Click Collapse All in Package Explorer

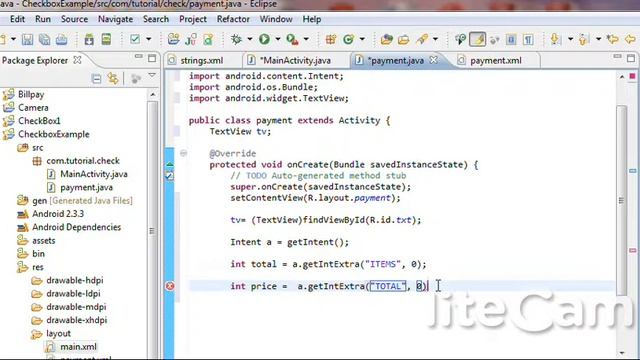click(x=96, y=78)
